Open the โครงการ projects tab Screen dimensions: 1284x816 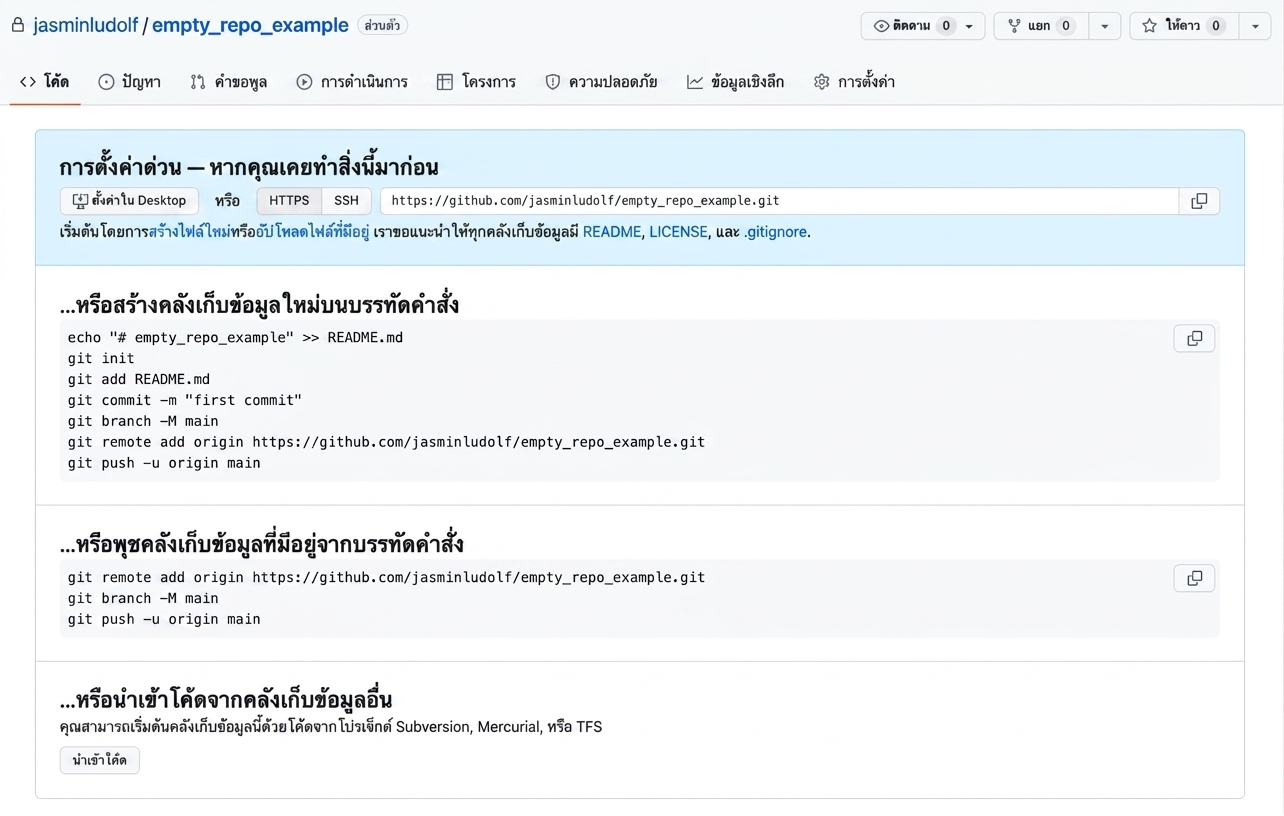pyautogui.click(x=476, y=82)
